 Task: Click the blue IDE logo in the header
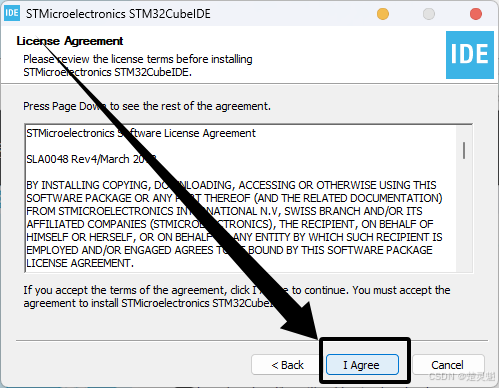[x=470, y=55]
